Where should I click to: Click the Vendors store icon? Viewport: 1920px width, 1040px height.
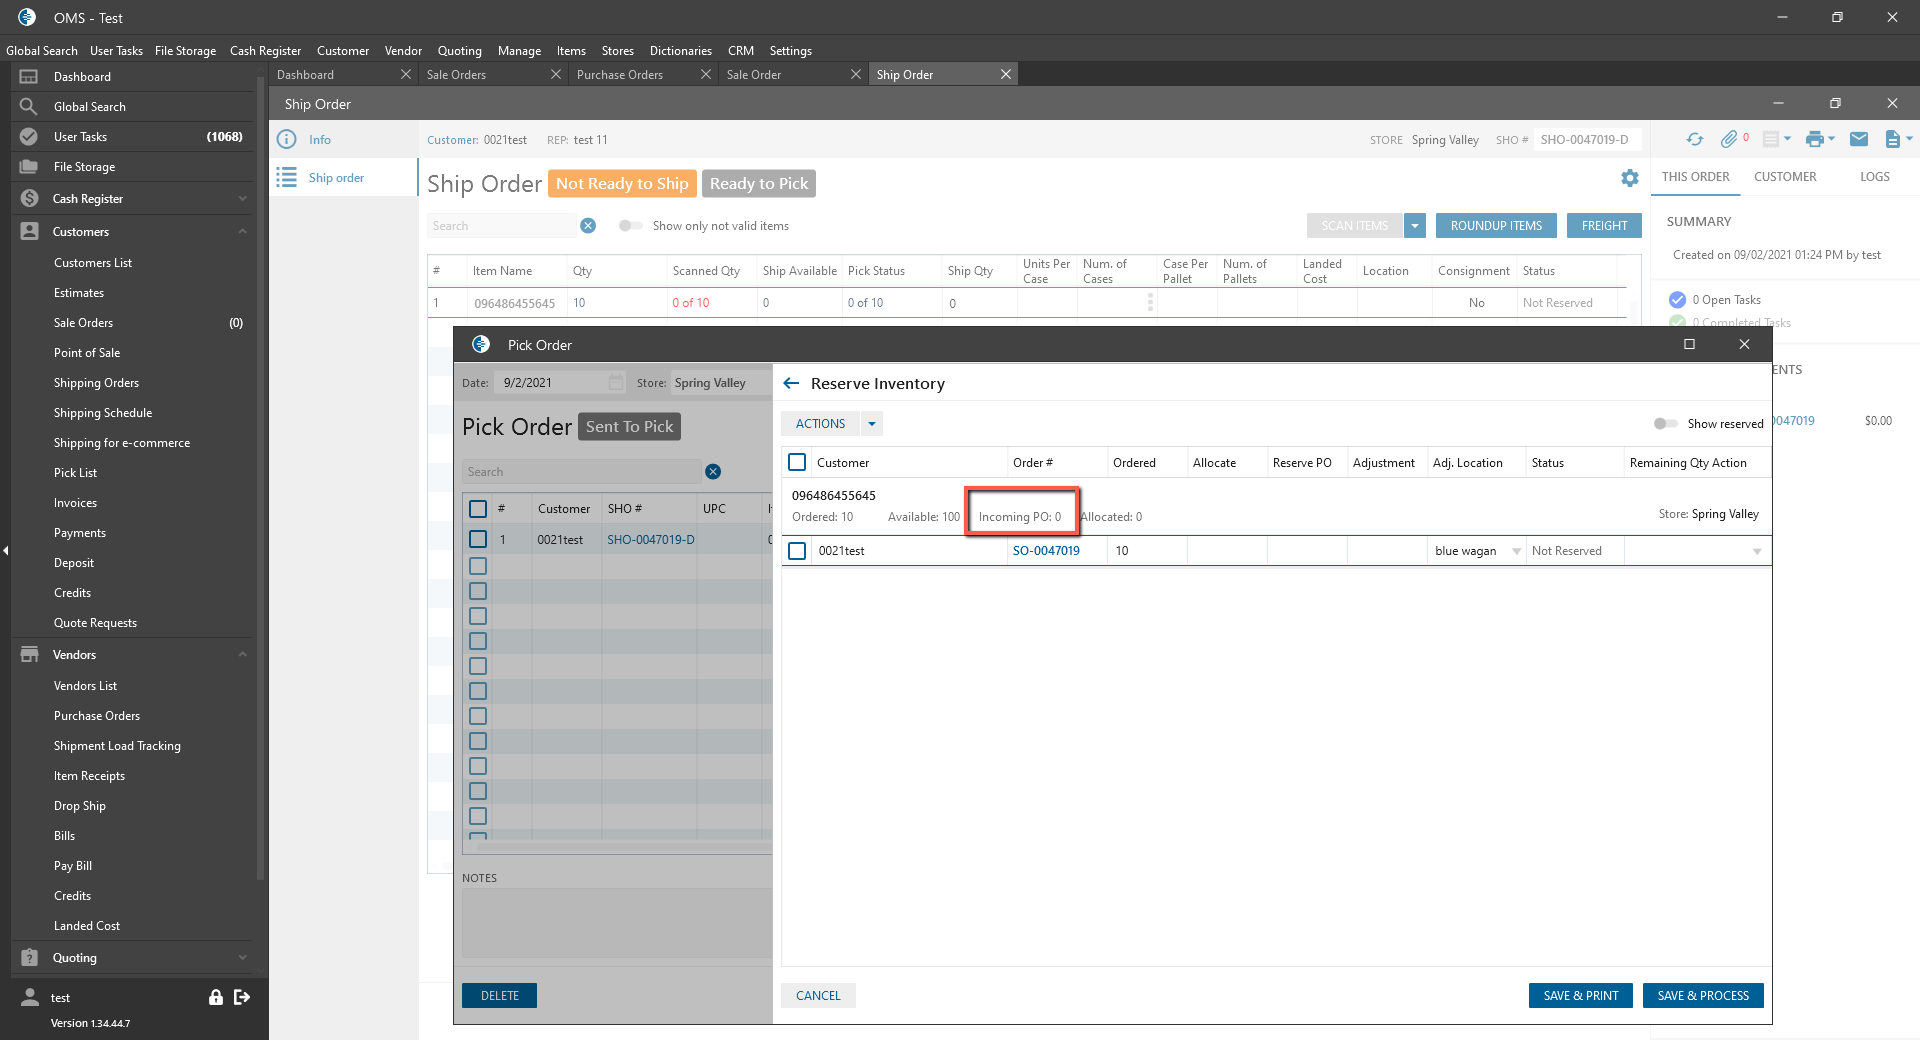pyautogui.click(x=29, y=655)
